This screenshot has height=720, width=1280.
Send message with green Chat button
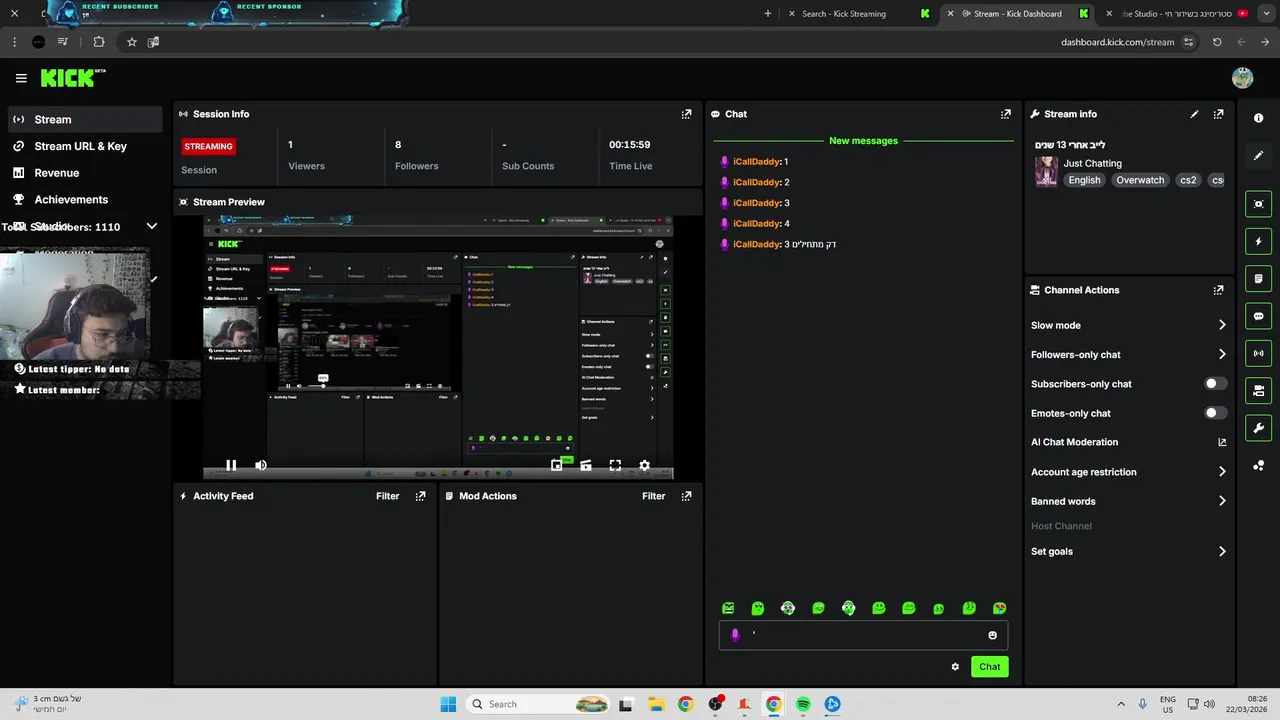(989, 667)
